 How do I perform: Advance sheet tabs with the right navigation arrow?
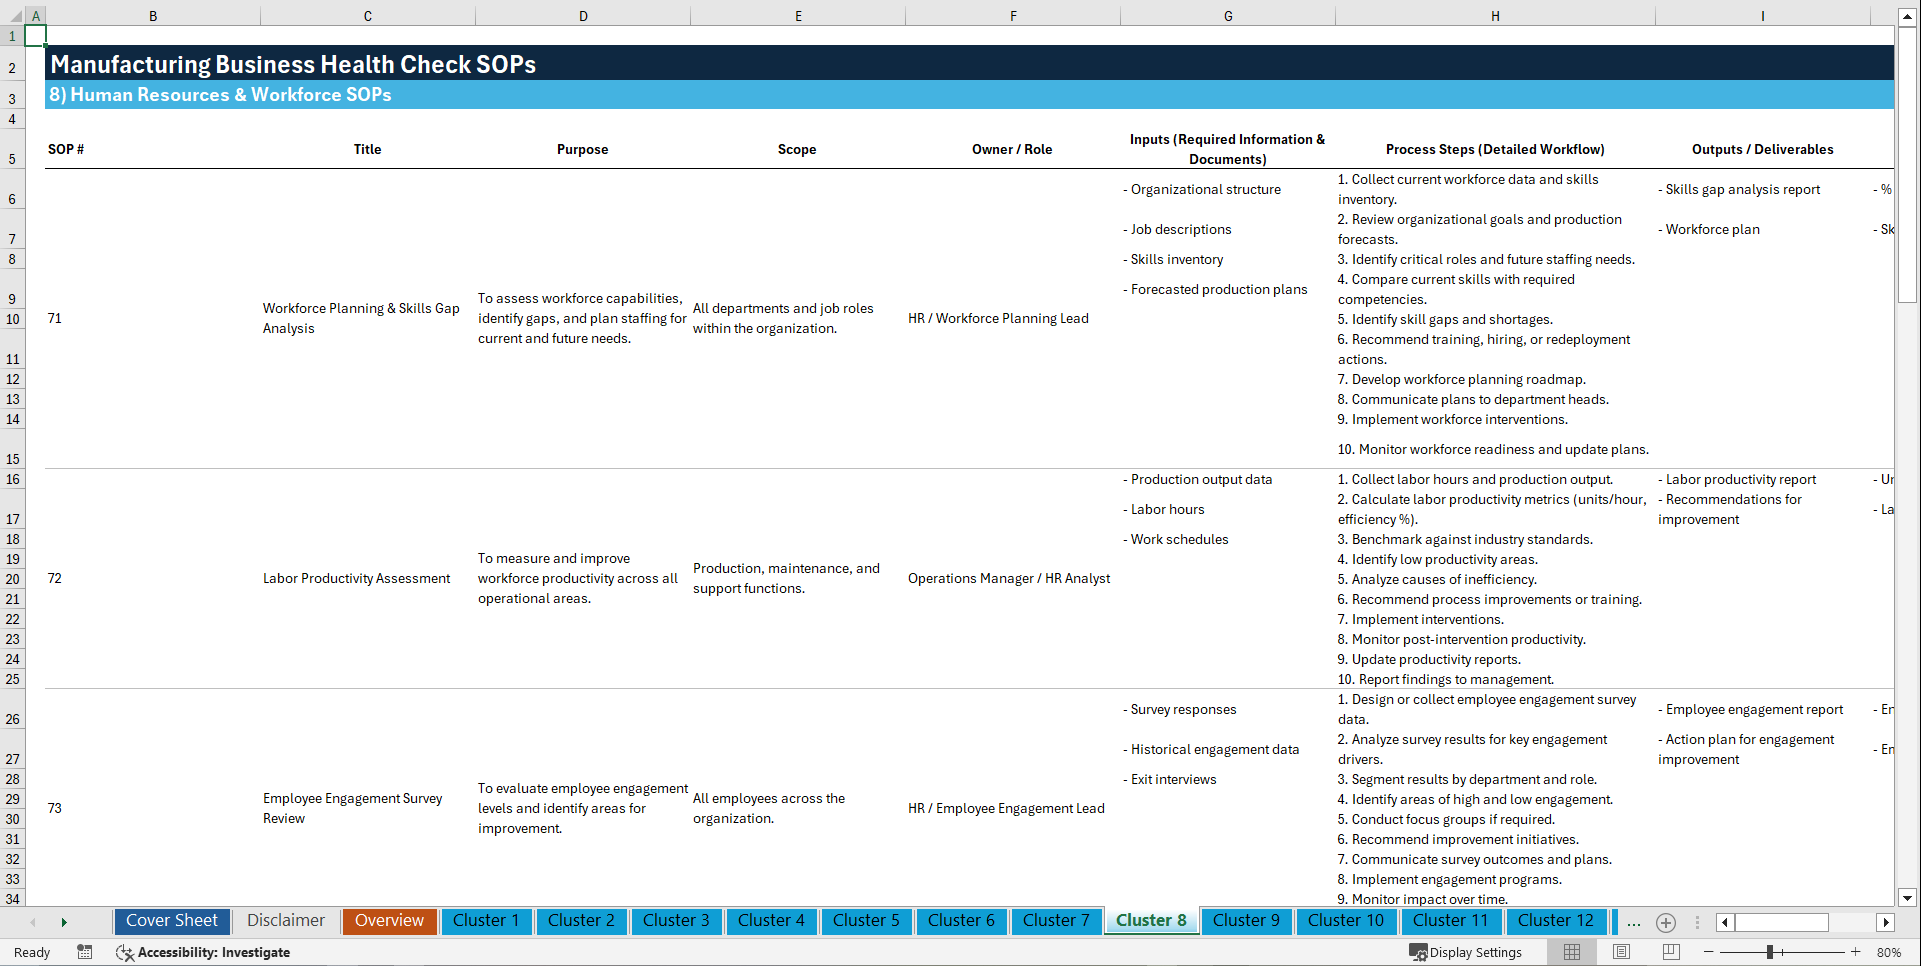(x=64, y=922)
